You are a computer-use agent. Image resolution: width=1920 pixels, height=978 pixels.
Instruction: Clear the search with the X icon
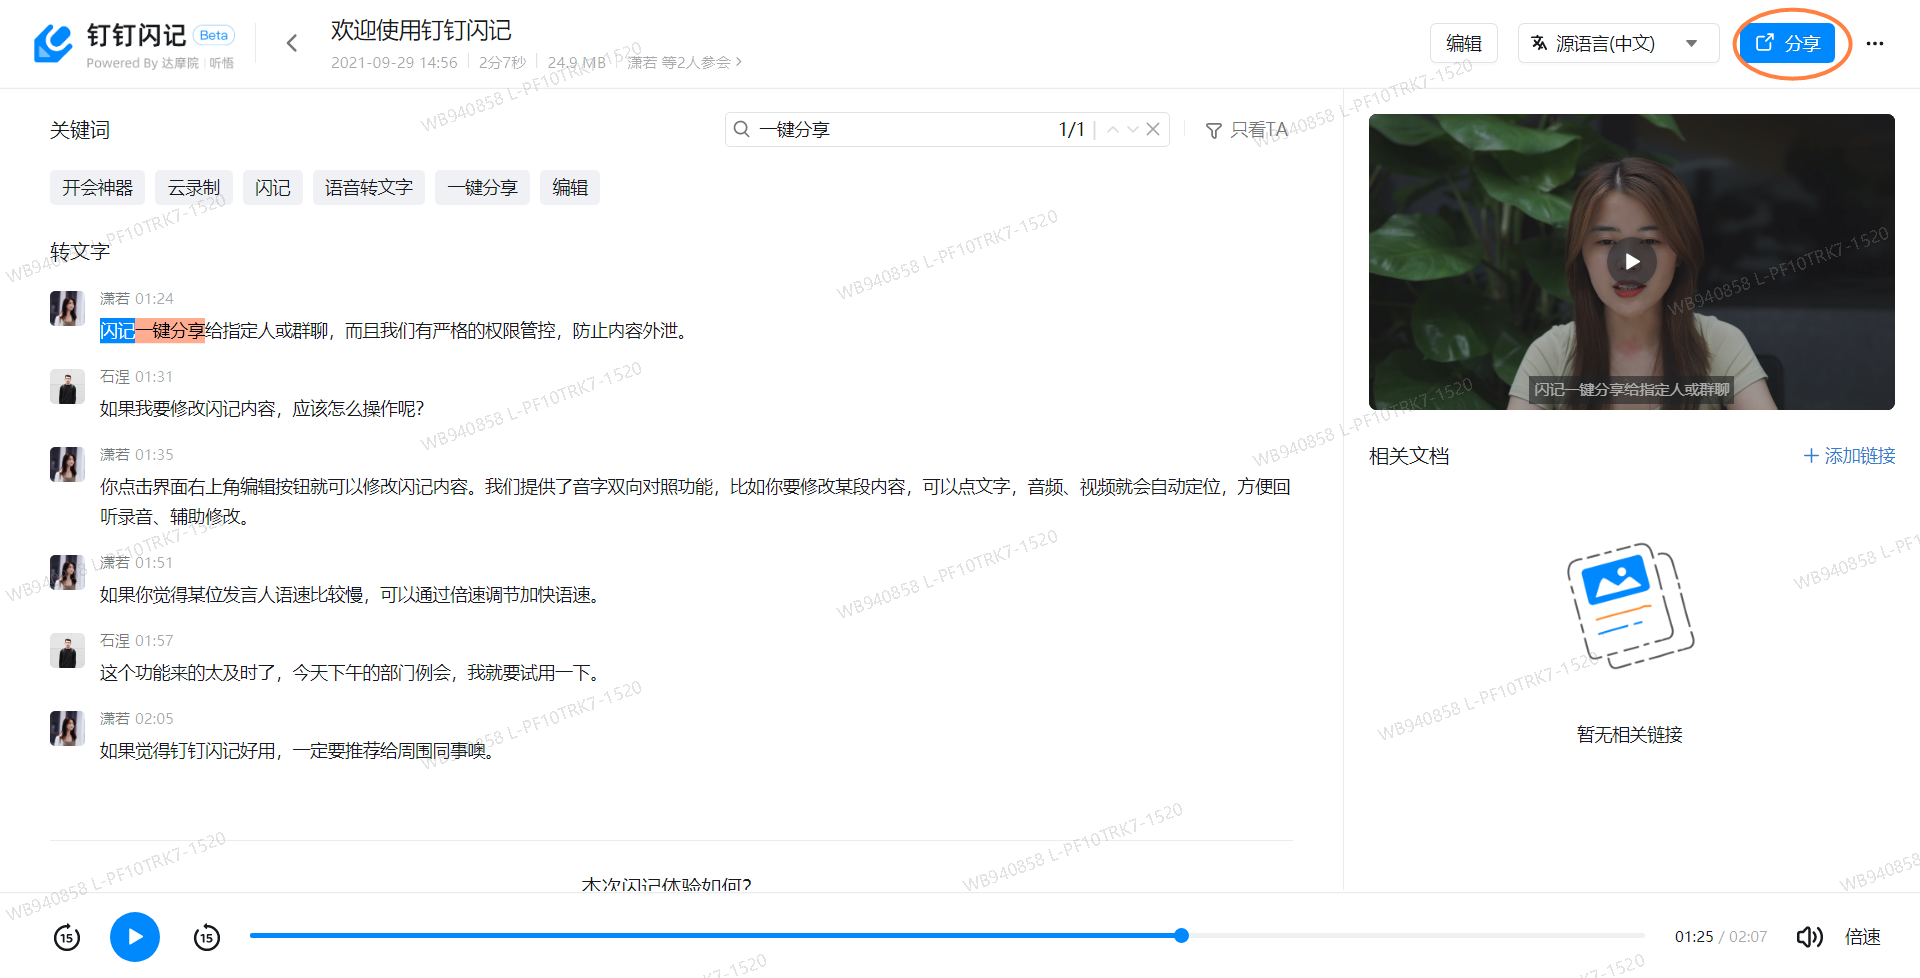tap(1152, 128)
